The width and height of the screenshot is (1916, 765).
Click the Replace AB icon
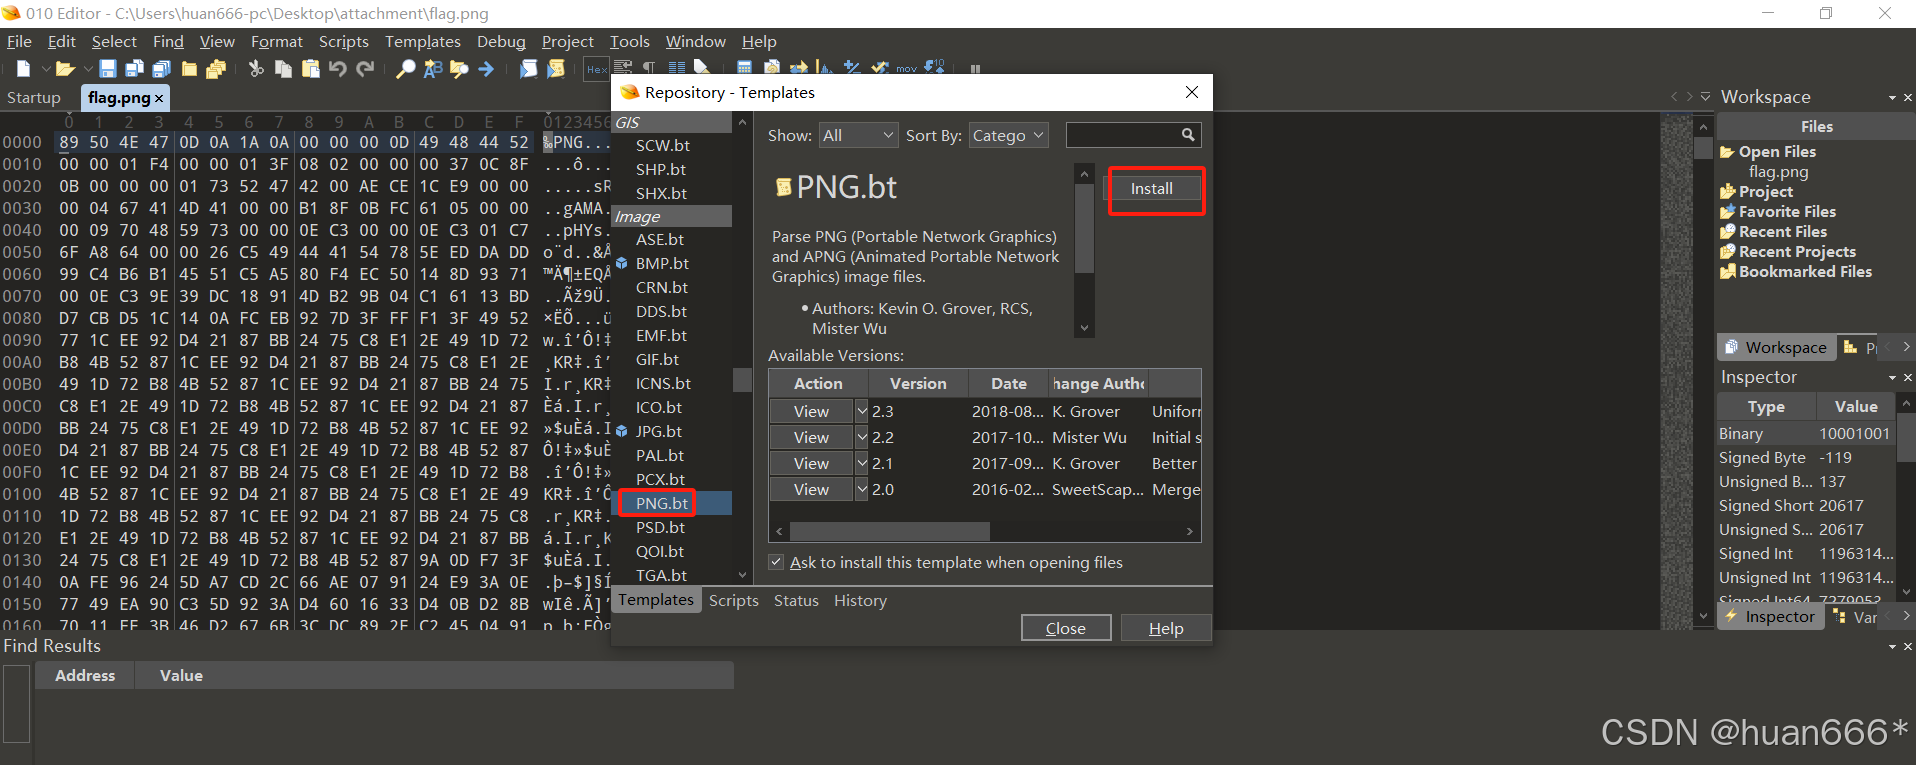[x=432, y=68]
